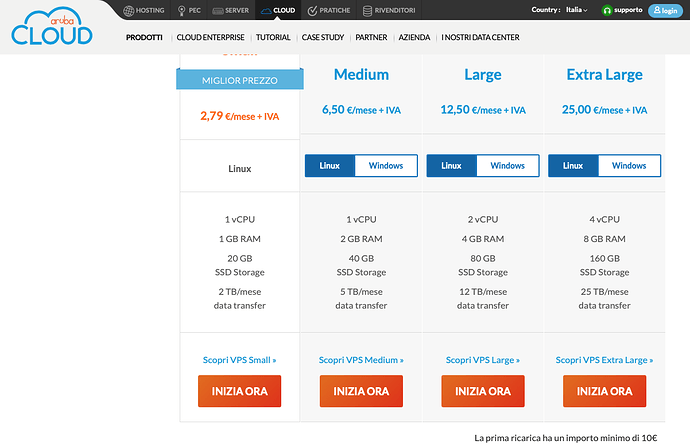The width and height of the screenshot is (690, 448).
Task: Open the Country Italia dropdown
Action: (x=576, y=10)
